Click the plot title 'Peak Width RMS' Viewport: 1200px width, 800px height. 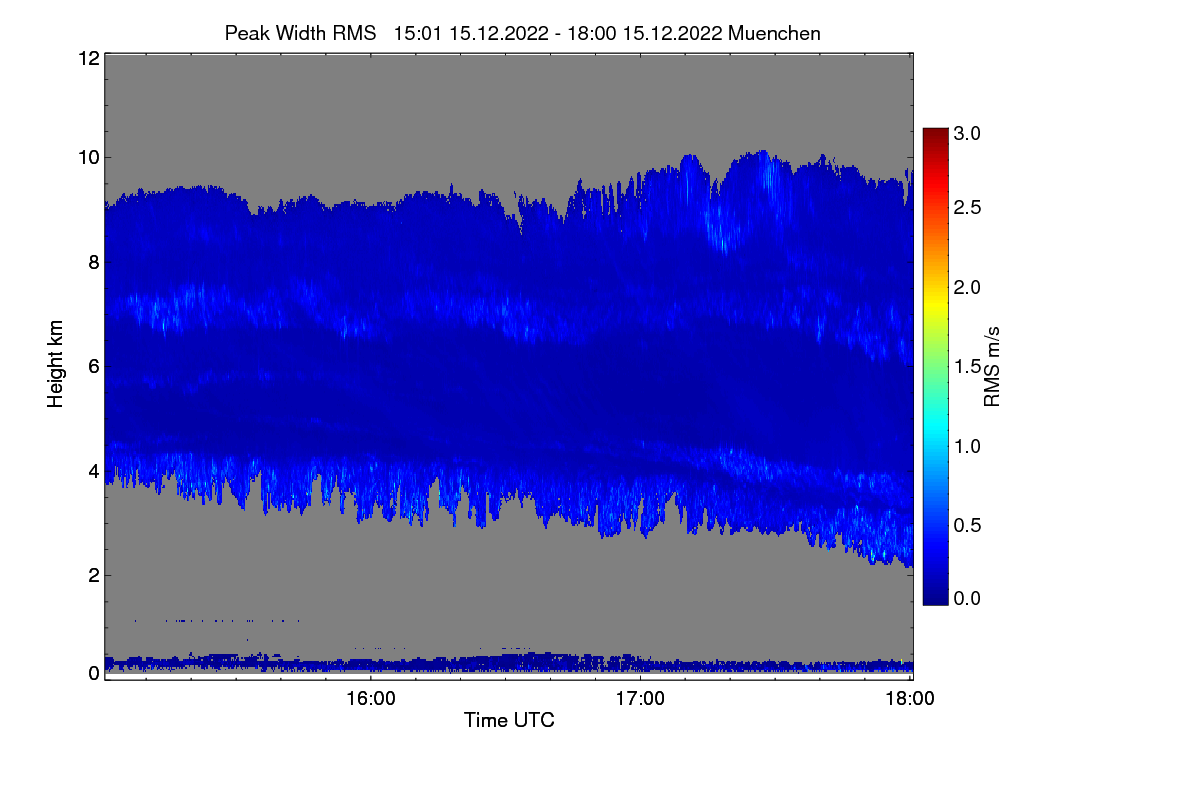(300, 33)
